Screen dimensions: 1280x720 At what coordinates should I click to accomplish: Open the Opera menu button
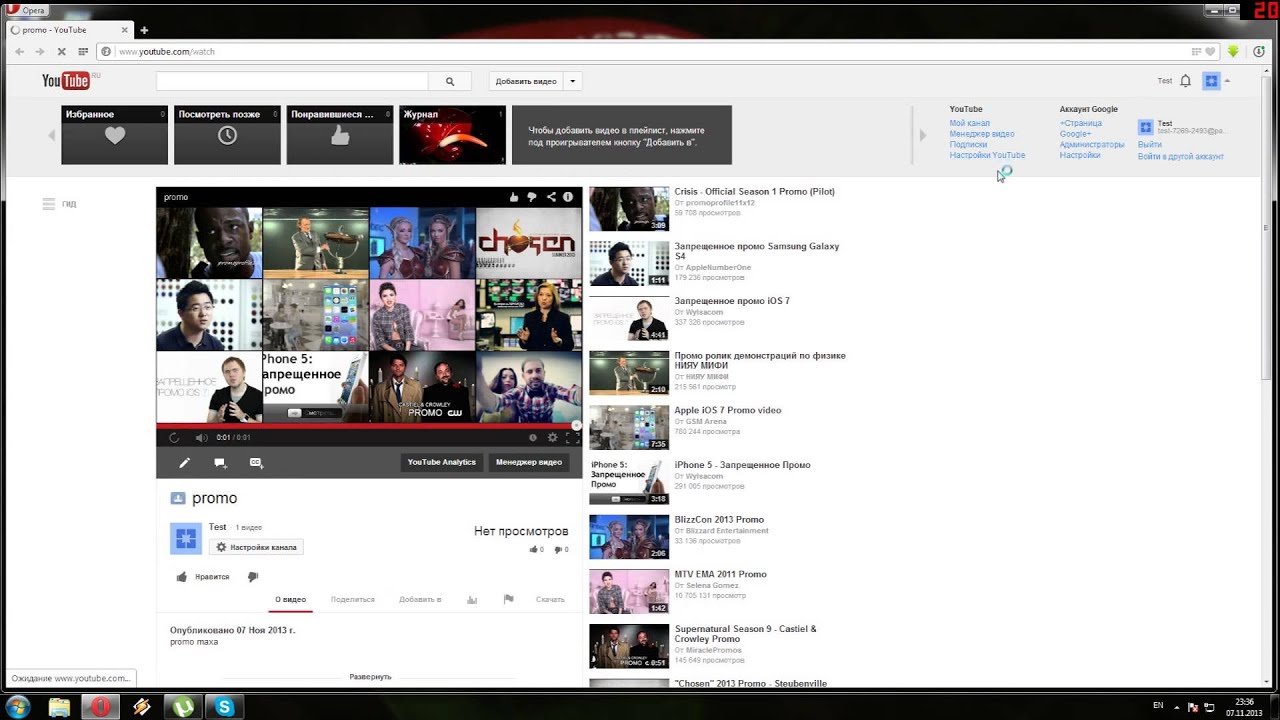tap(28, 9)
